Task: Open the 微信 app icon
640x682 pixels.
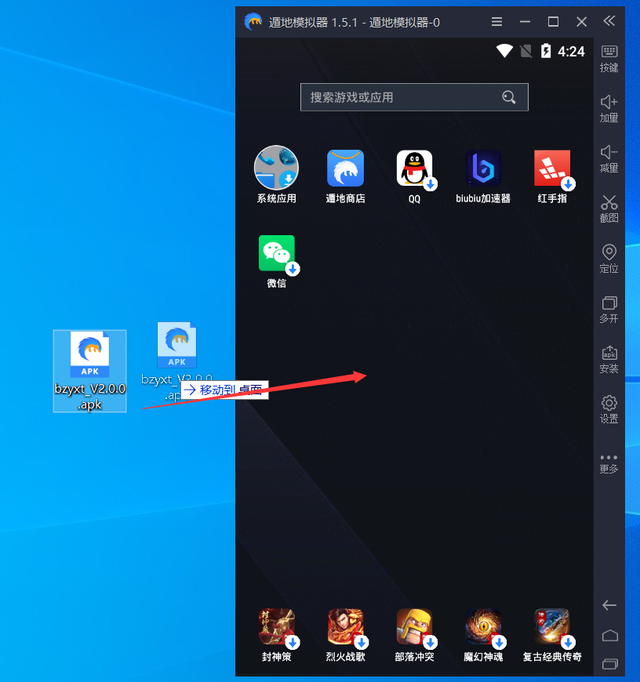Action: tap(277, 253)
